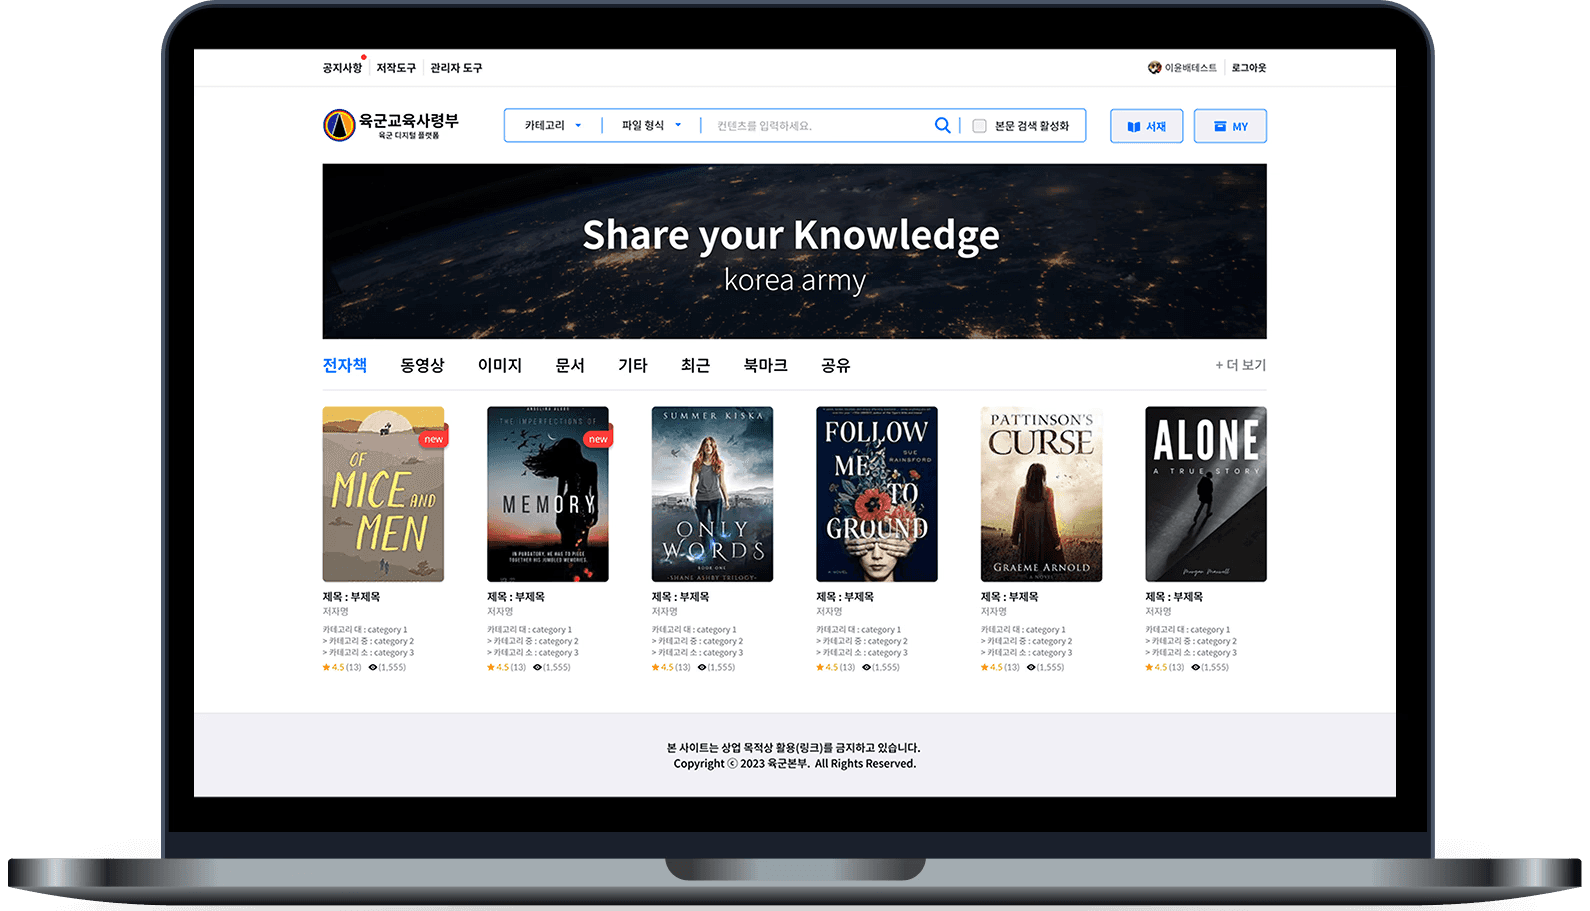The width and height of the screenshot is (1590, 911).
Task: Open the MY archive button
Action: coord(1230,126)
